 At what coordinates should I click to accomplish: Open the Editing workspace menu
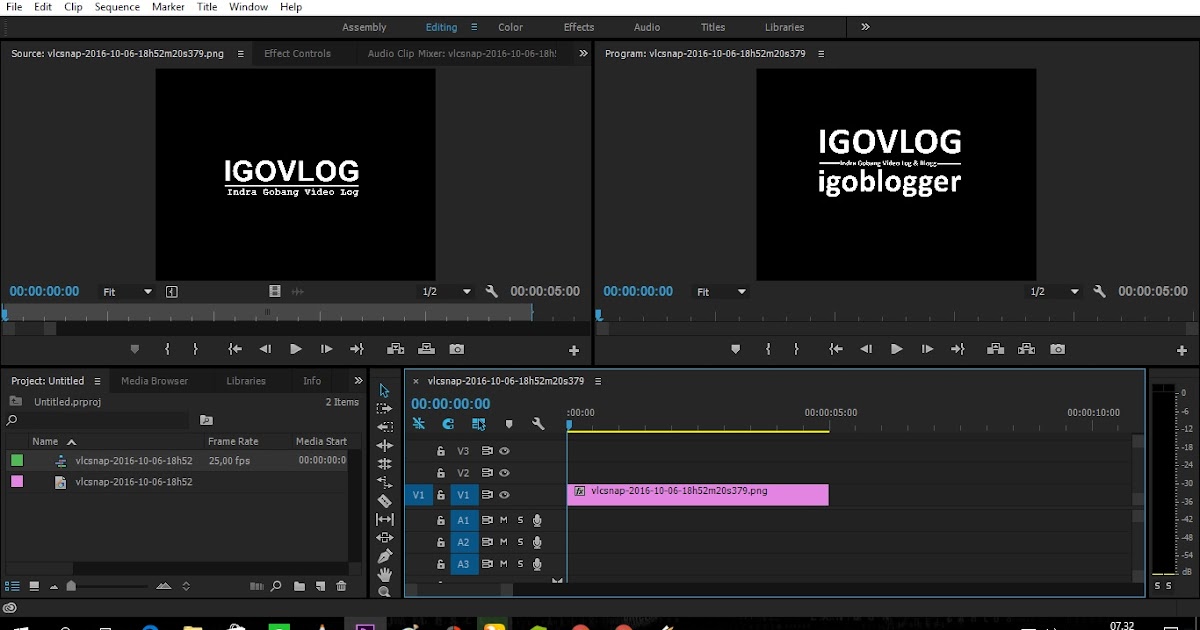[x=474, y=27]
